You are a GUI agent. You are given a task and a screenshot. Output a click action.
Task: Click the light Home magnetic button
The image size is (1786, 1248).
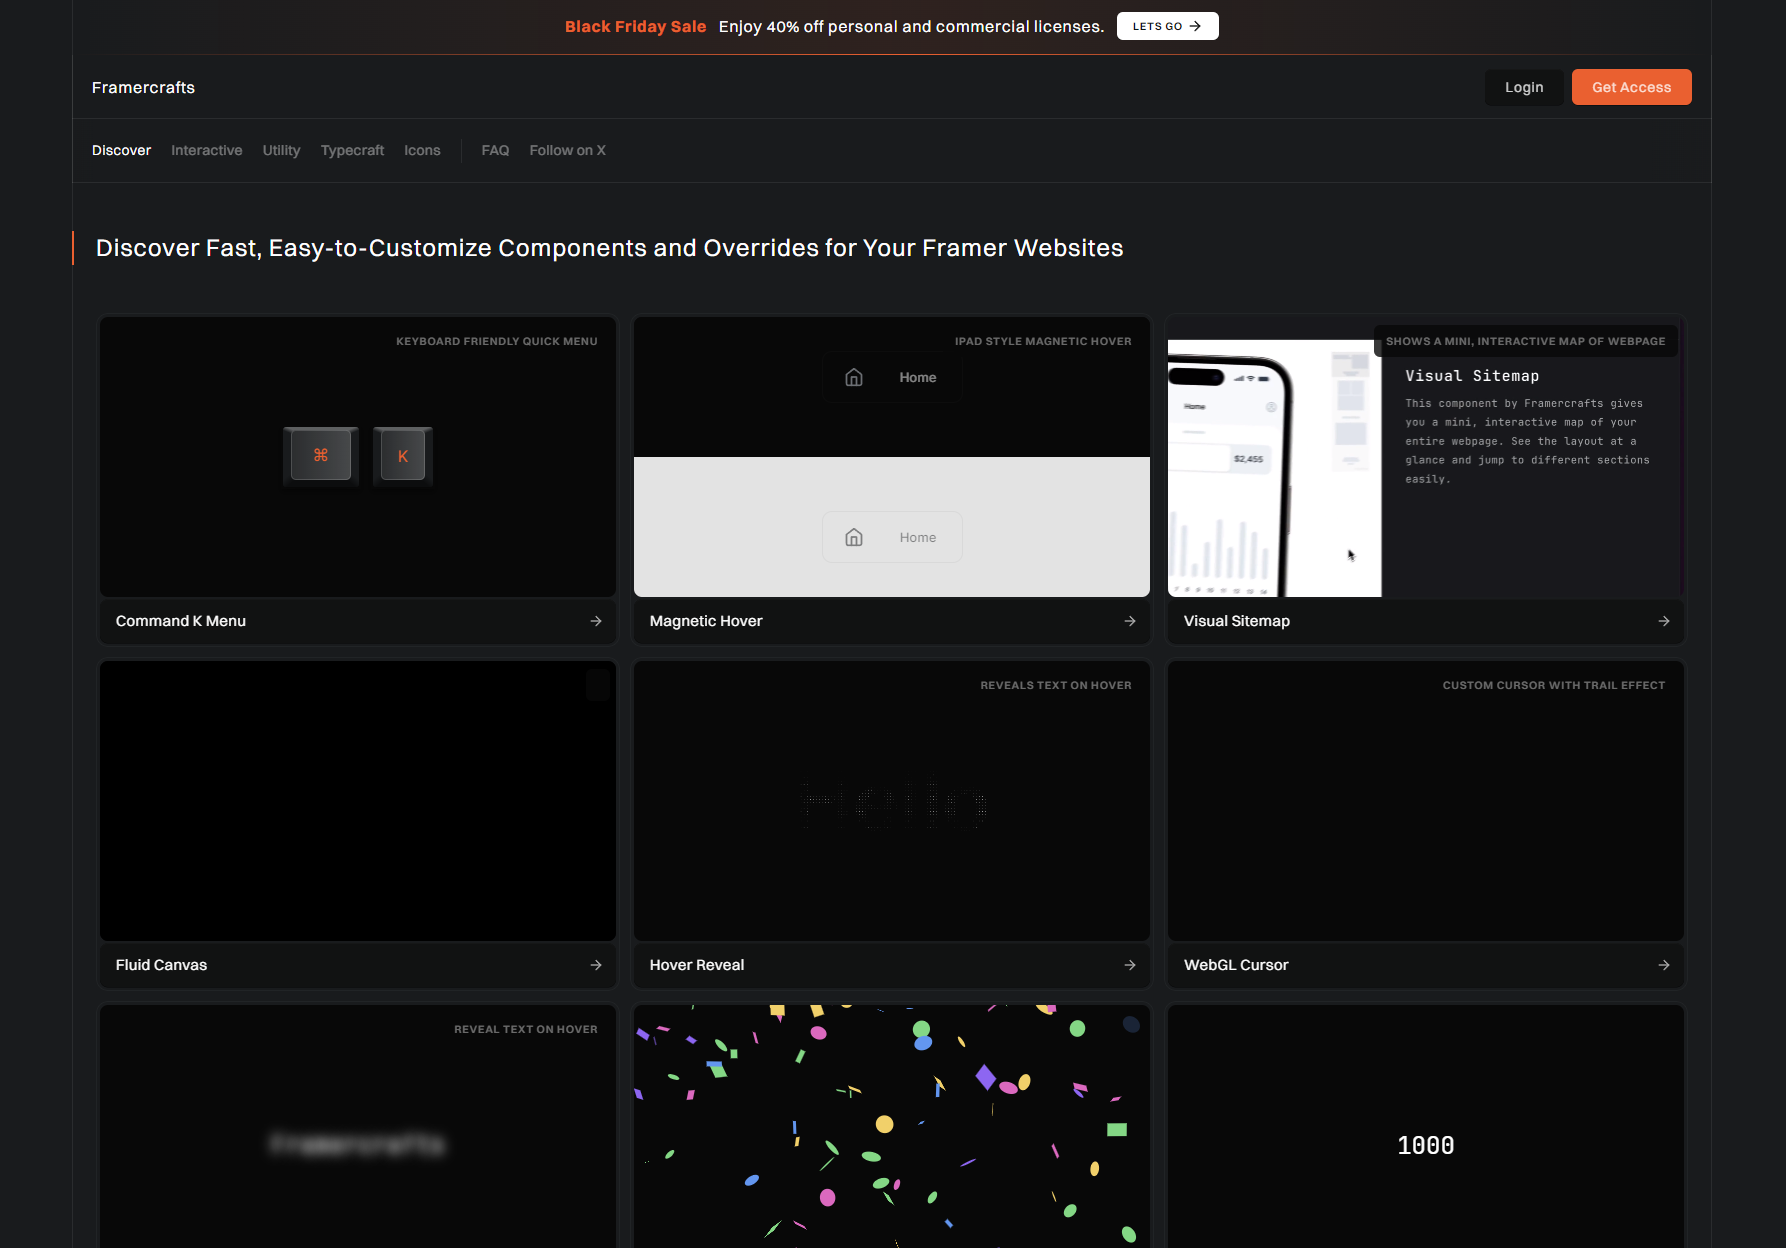tap(892, 537)
